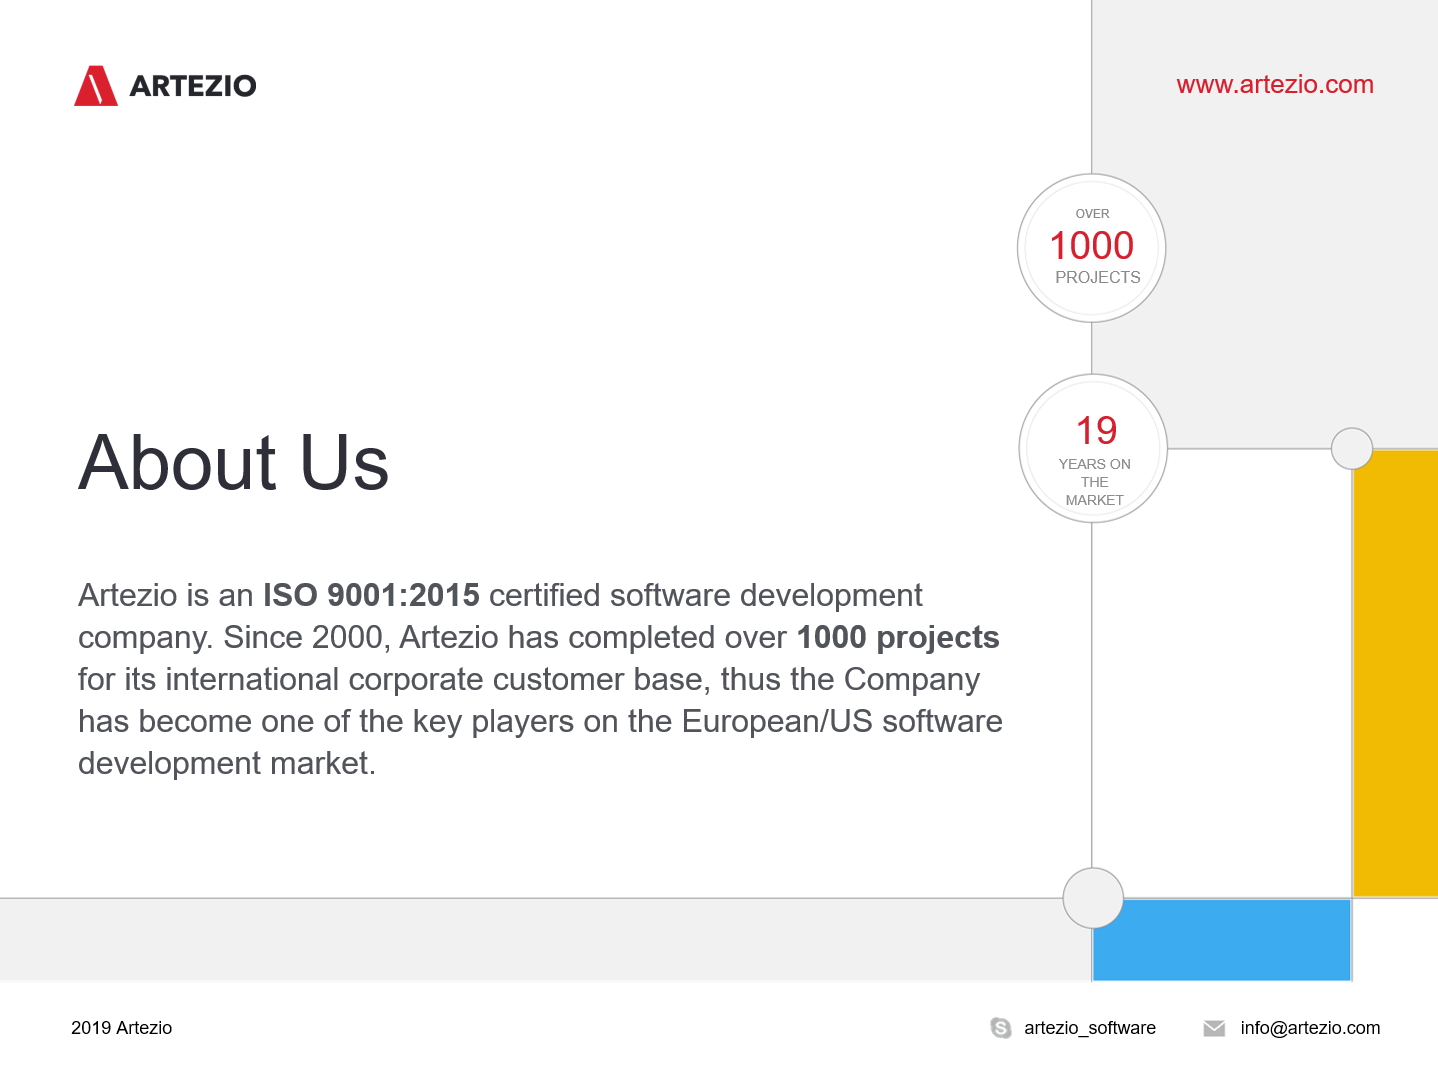
Task: Select the artezio_software Skype handle
Action: click(1090, 1028)
